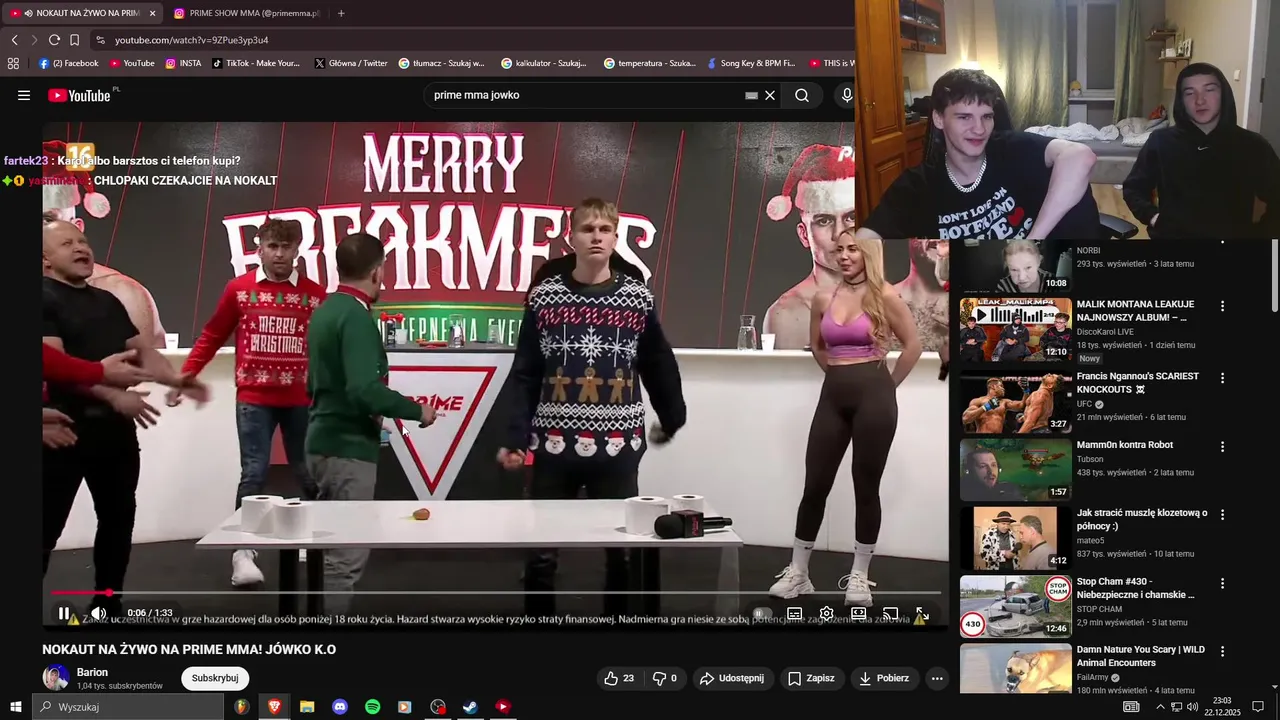The height and width of the screenshot is (720, 1280).
Task: Seek on the video progress bar
Action: pyautogui.click(x=496, y=593)
